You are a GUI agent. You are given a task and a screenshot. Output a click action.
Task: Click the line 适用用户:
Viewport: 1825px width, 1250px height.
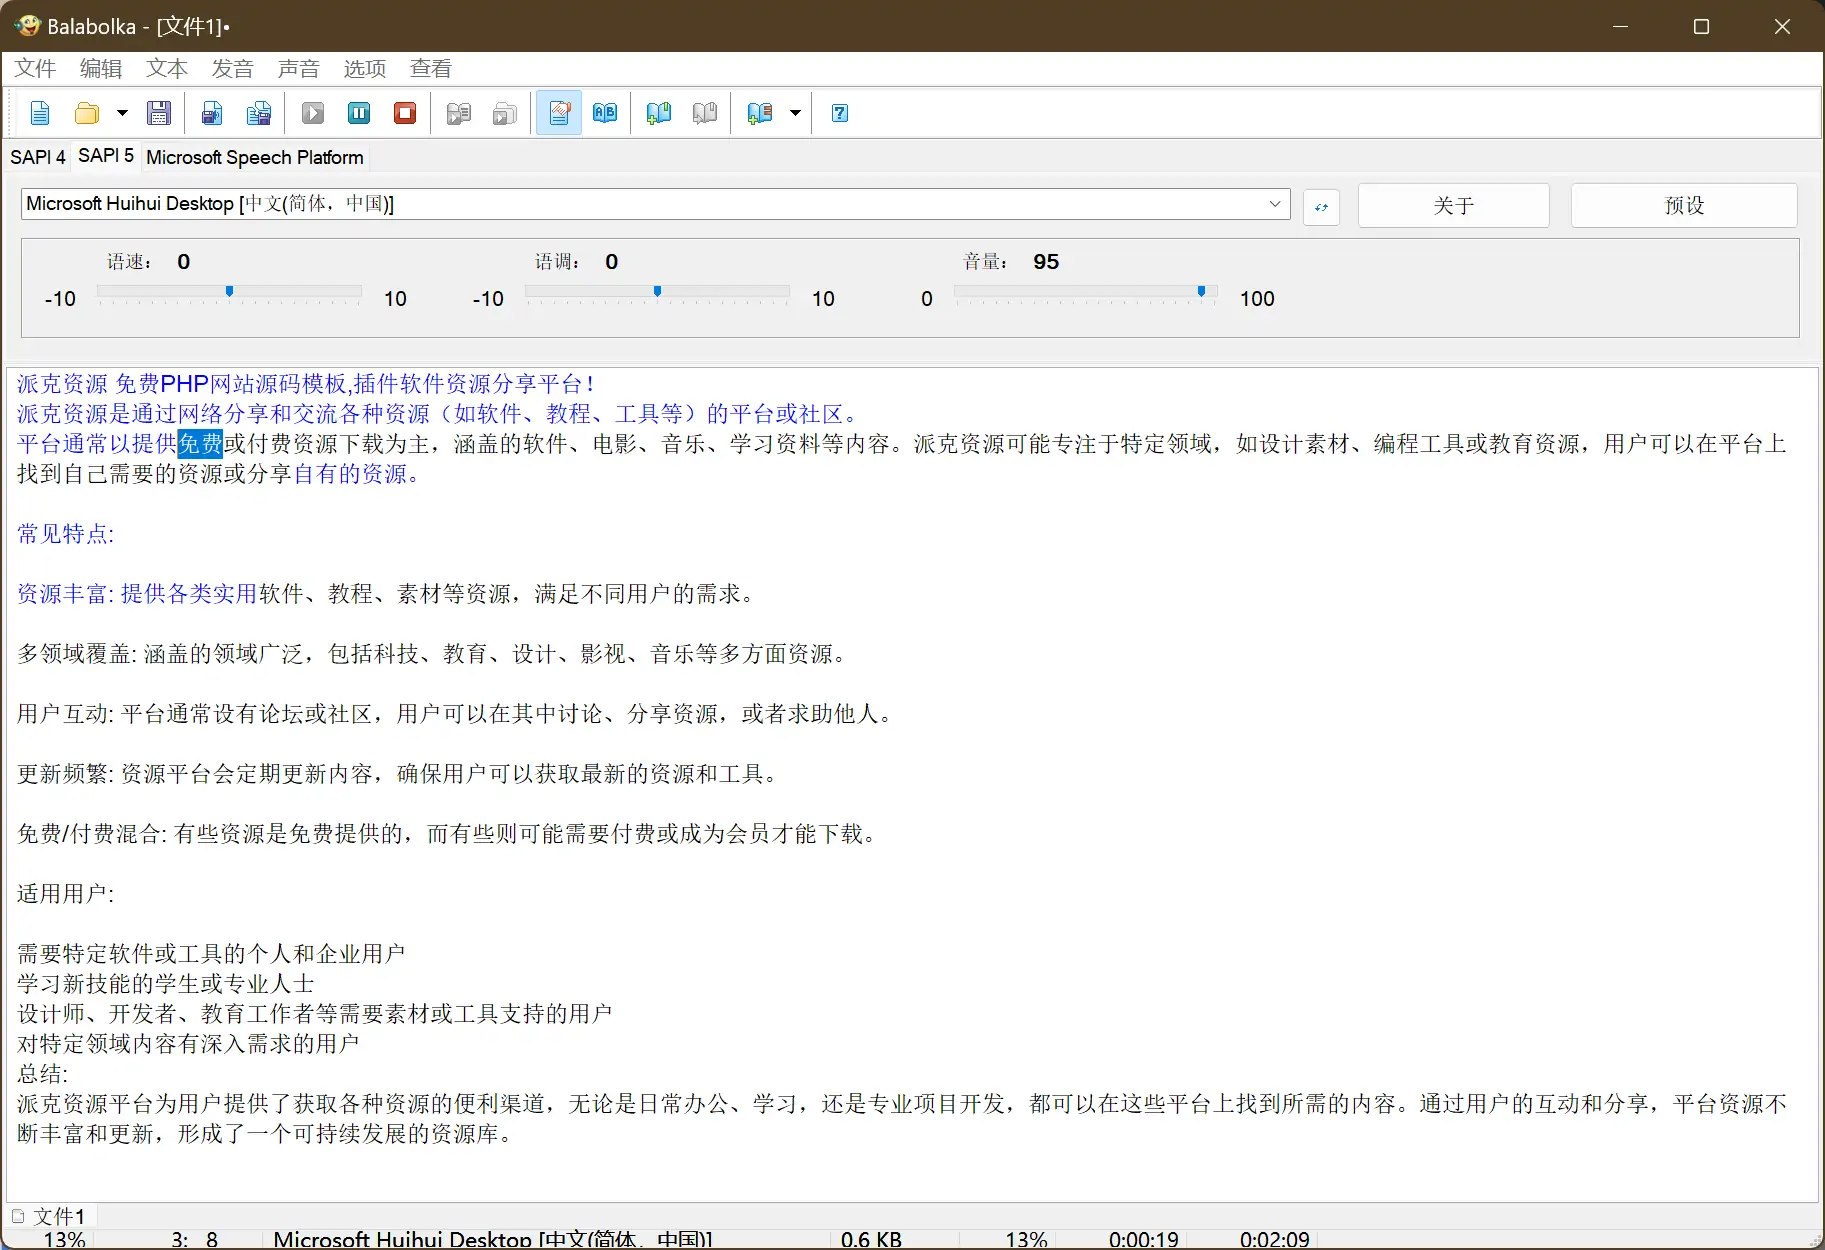point(66,894)
